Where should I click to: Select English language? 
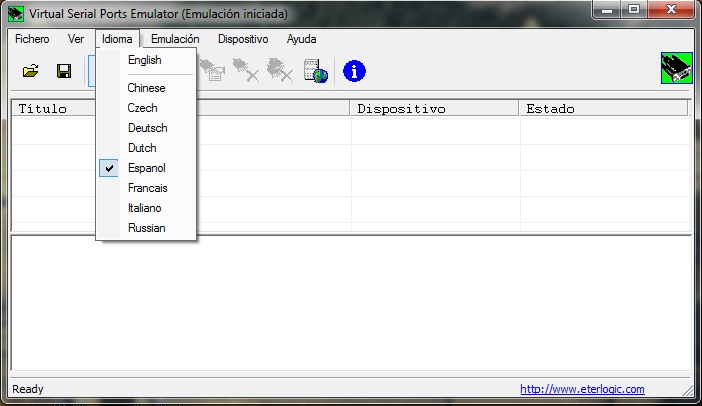[146, 60]
